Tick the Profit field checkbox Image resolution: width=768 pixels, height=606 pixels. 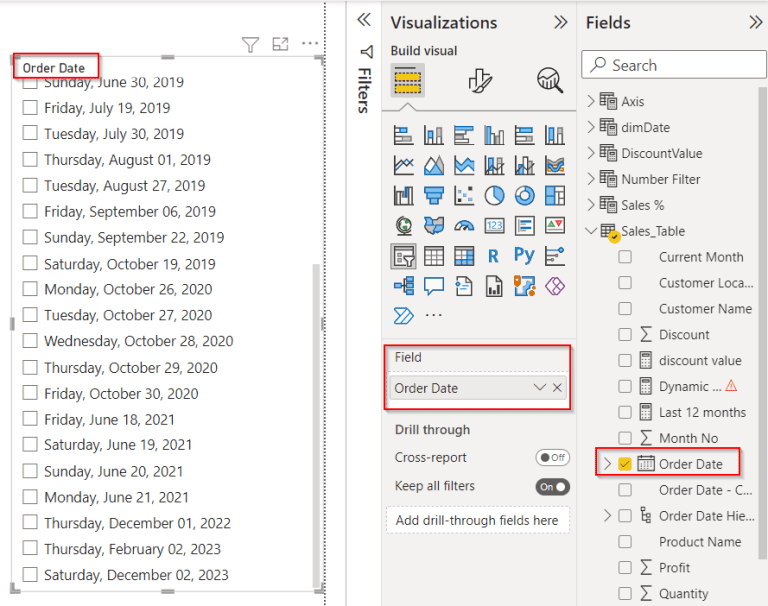[x=625, y=567]
